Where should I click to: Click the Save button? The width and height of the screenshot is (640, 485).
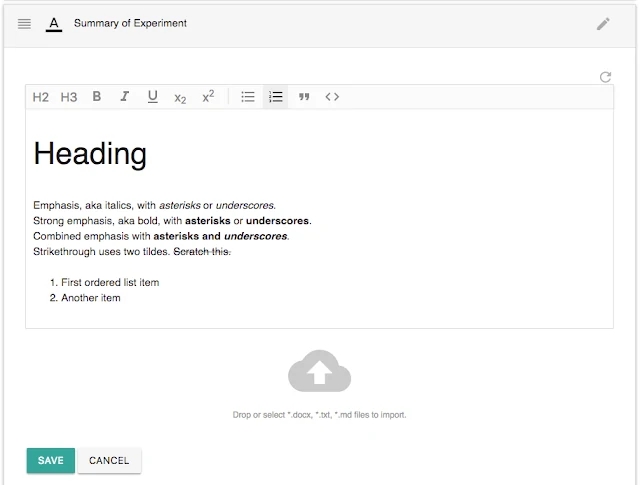click(50, 460)
